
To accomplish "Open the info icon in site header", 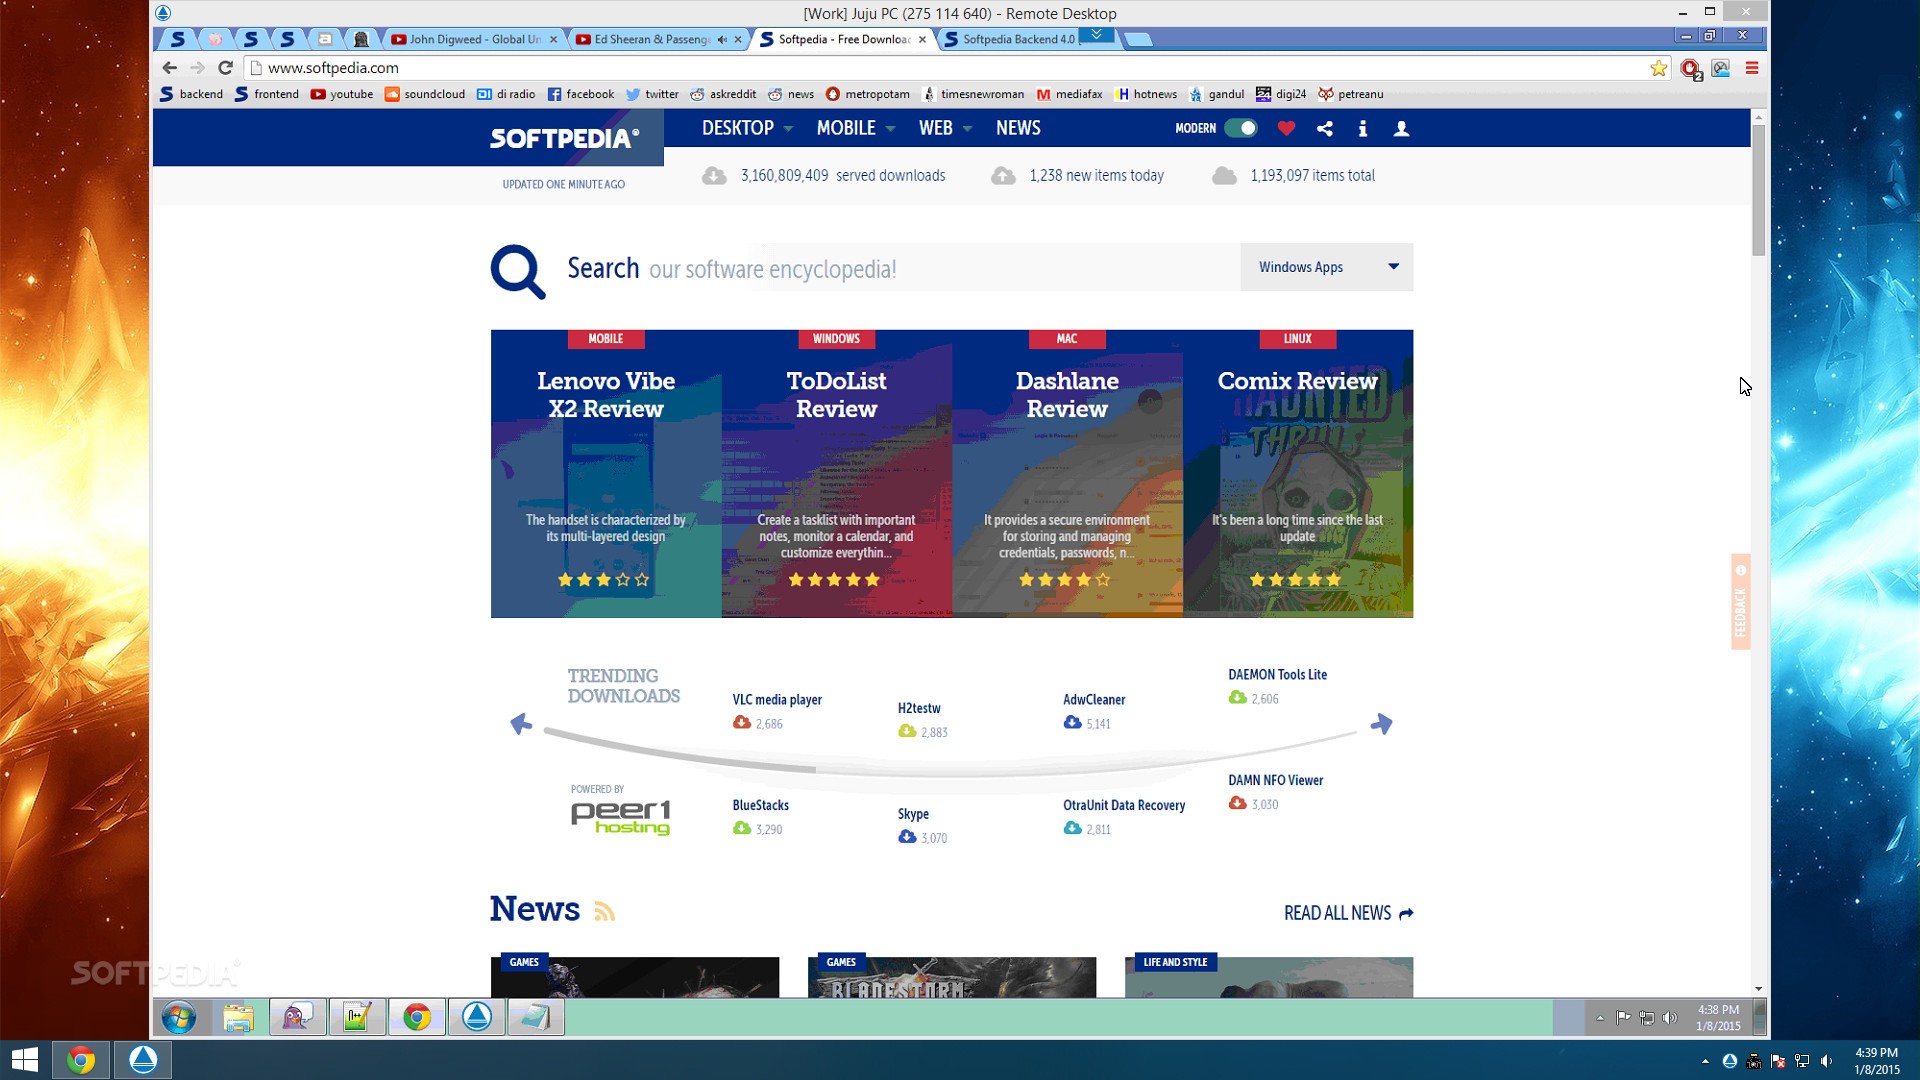I will click(1362, 128).
